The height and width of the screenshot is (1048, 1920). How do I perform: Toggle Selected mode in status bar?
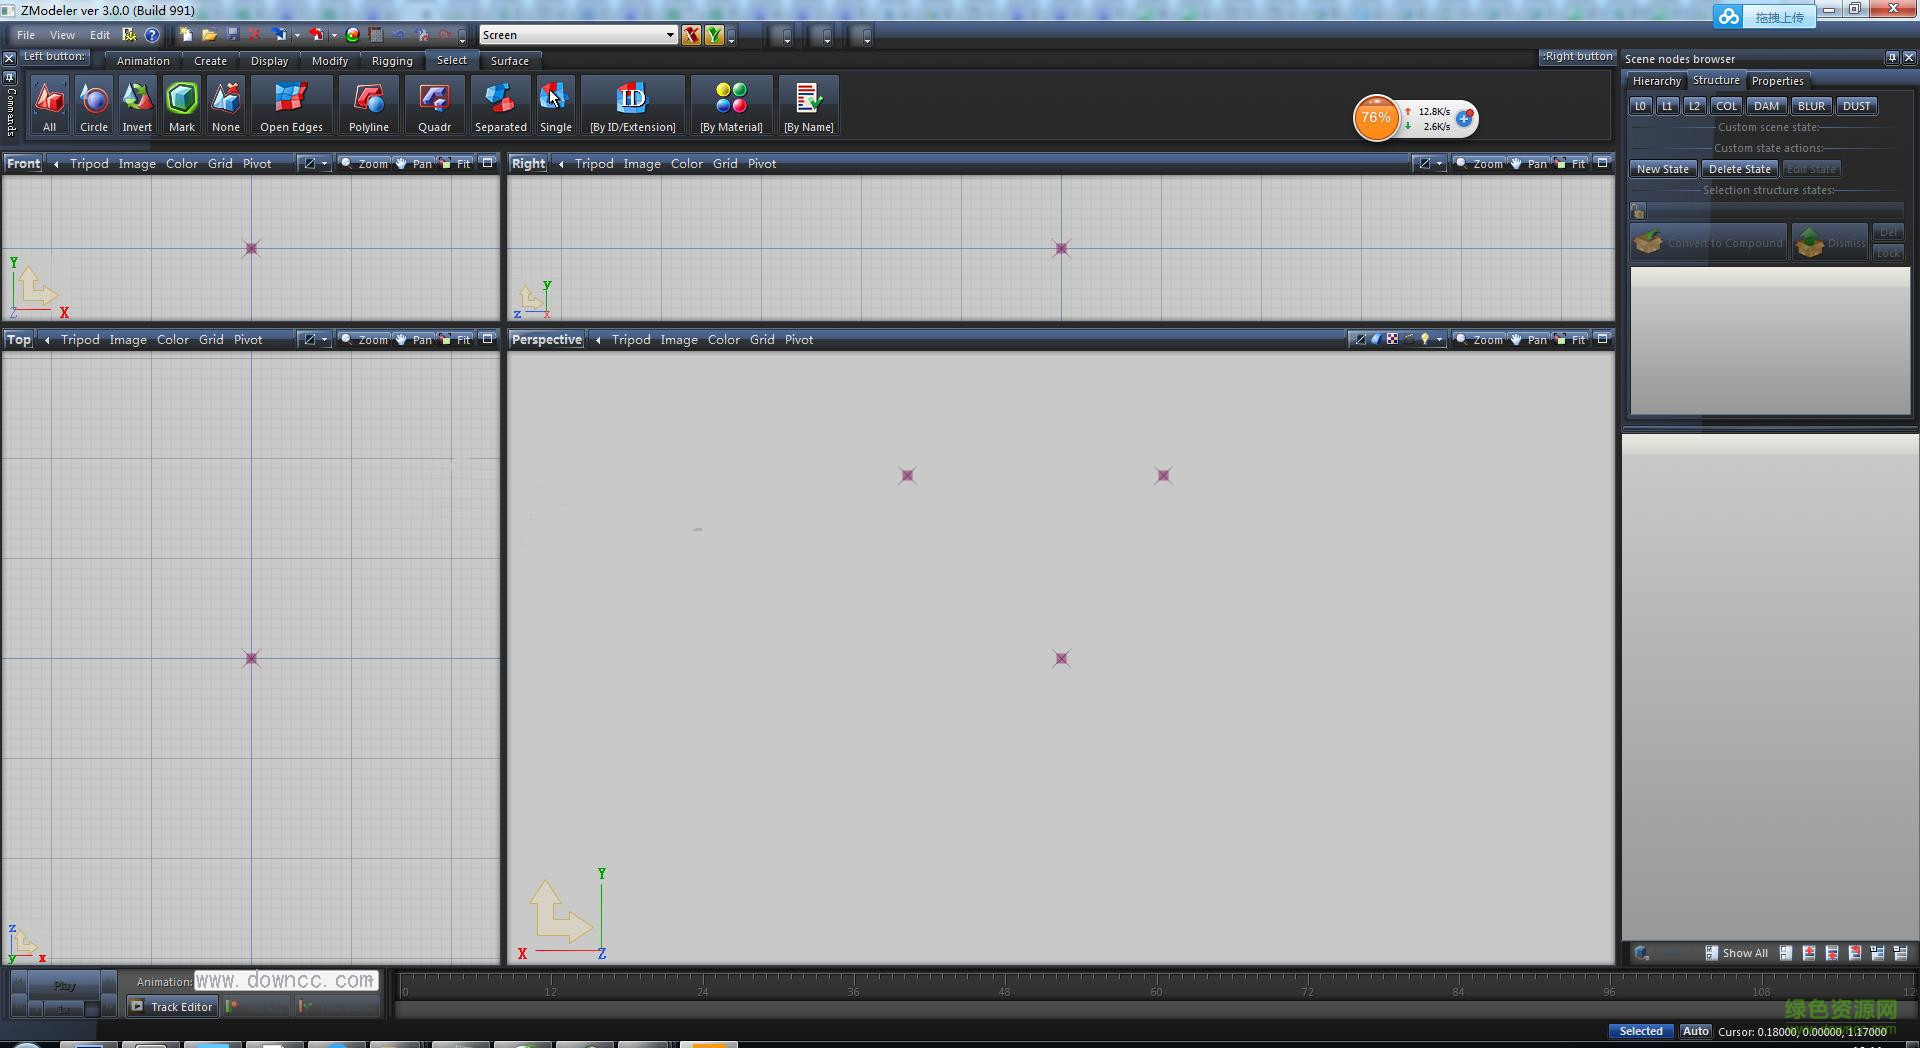pyautogui.click(x=1641, y=1031)
